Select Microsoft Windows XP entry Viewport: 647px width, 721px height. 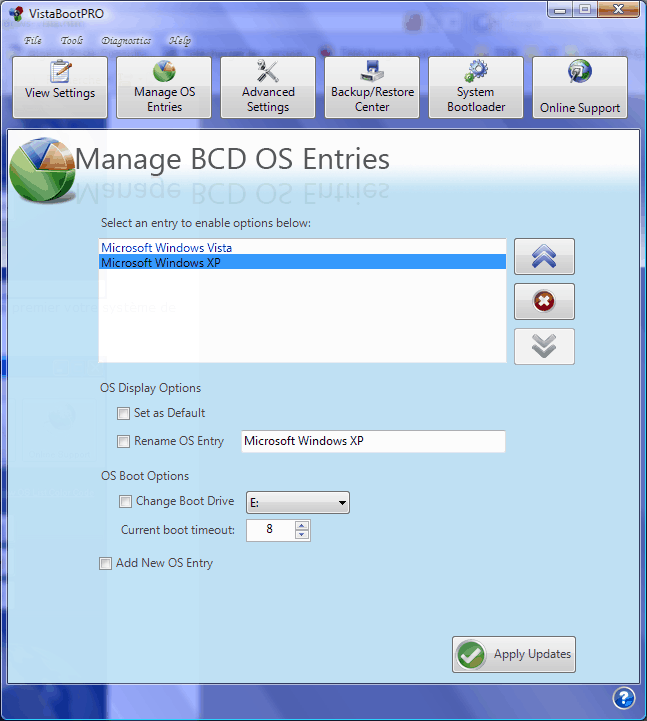(302, 263)
